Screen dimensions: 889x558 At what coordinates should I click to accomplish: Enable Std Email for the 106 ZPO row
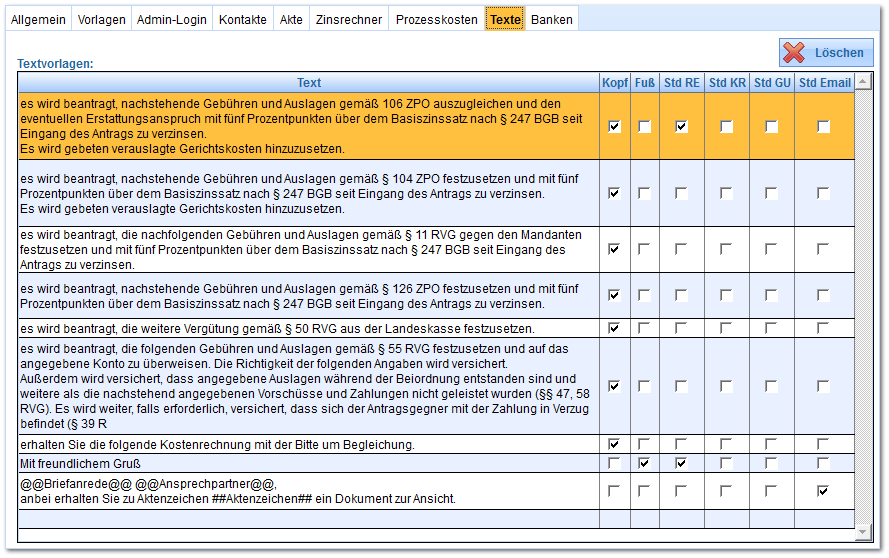coord(823,126)
